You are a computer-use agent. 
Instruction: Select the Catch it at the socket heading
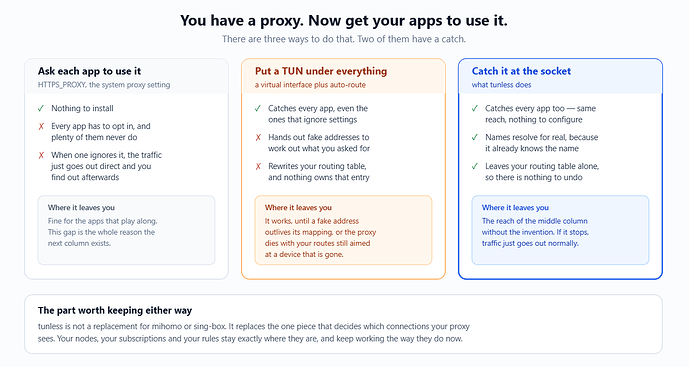click(x=521, y=71)
